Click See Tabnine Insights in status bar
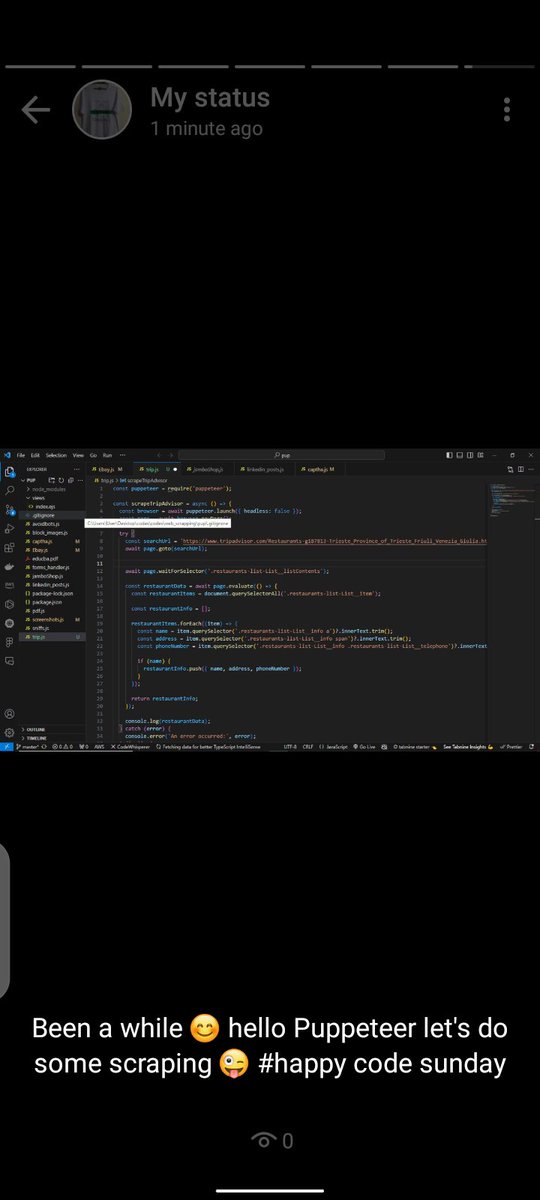 point(467,746)
